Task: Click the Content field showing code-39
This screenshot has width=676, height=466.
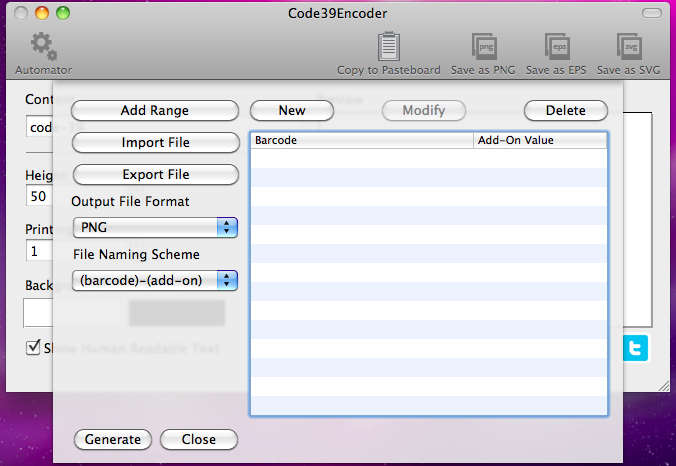Action: pos(40,127)
